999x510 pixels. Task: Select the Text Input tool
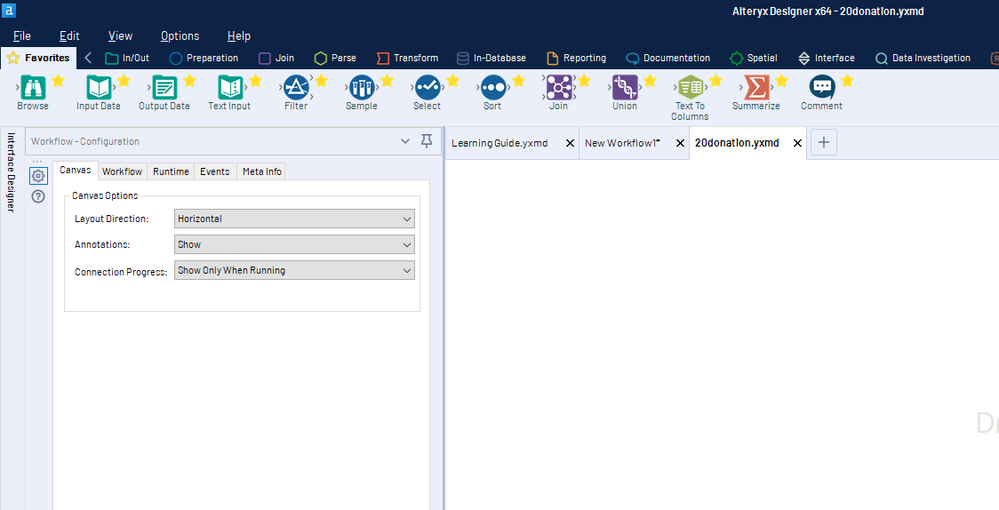point(229,87)
